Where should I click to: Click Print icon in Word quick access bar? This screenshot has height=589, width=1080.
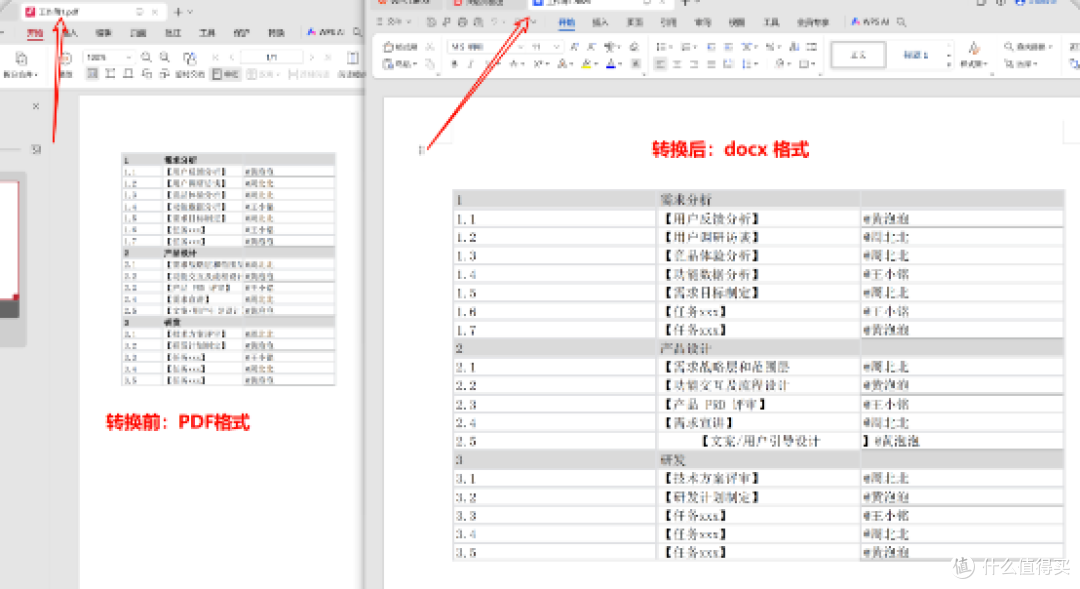[x=463, y=22]
